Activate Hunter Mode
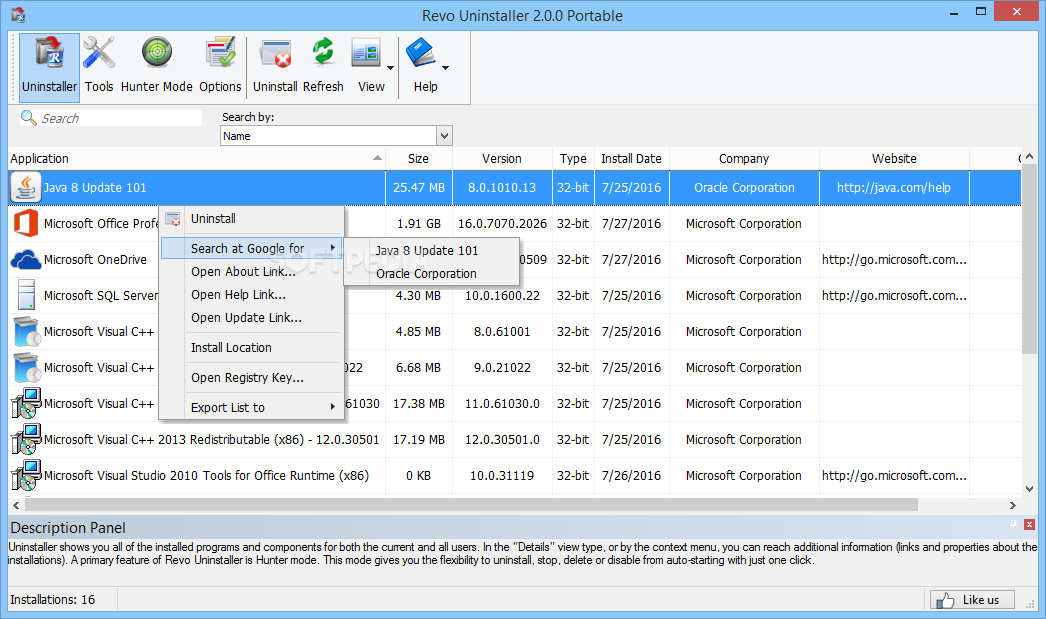Screen dimensions: 1046x619 [156, 63]
